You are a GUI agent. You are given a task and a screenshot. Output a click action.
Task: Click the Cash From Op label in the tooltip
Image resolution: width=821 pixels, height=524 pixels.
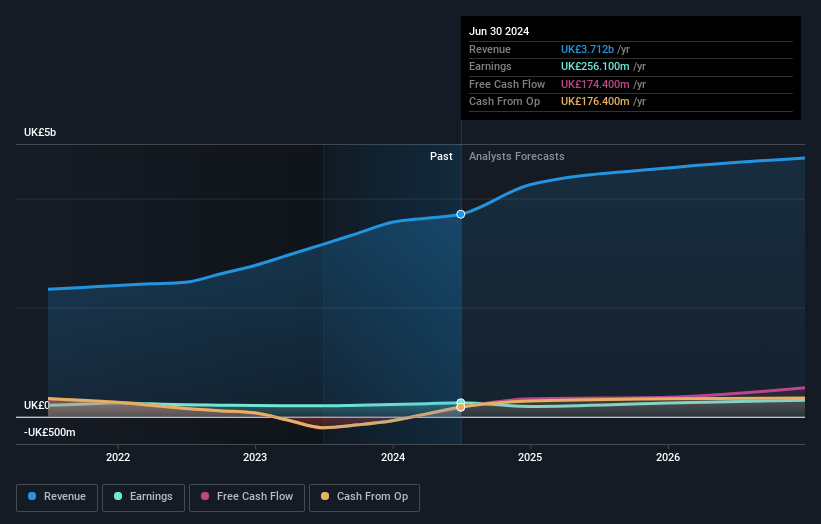(x=504, y=102)
